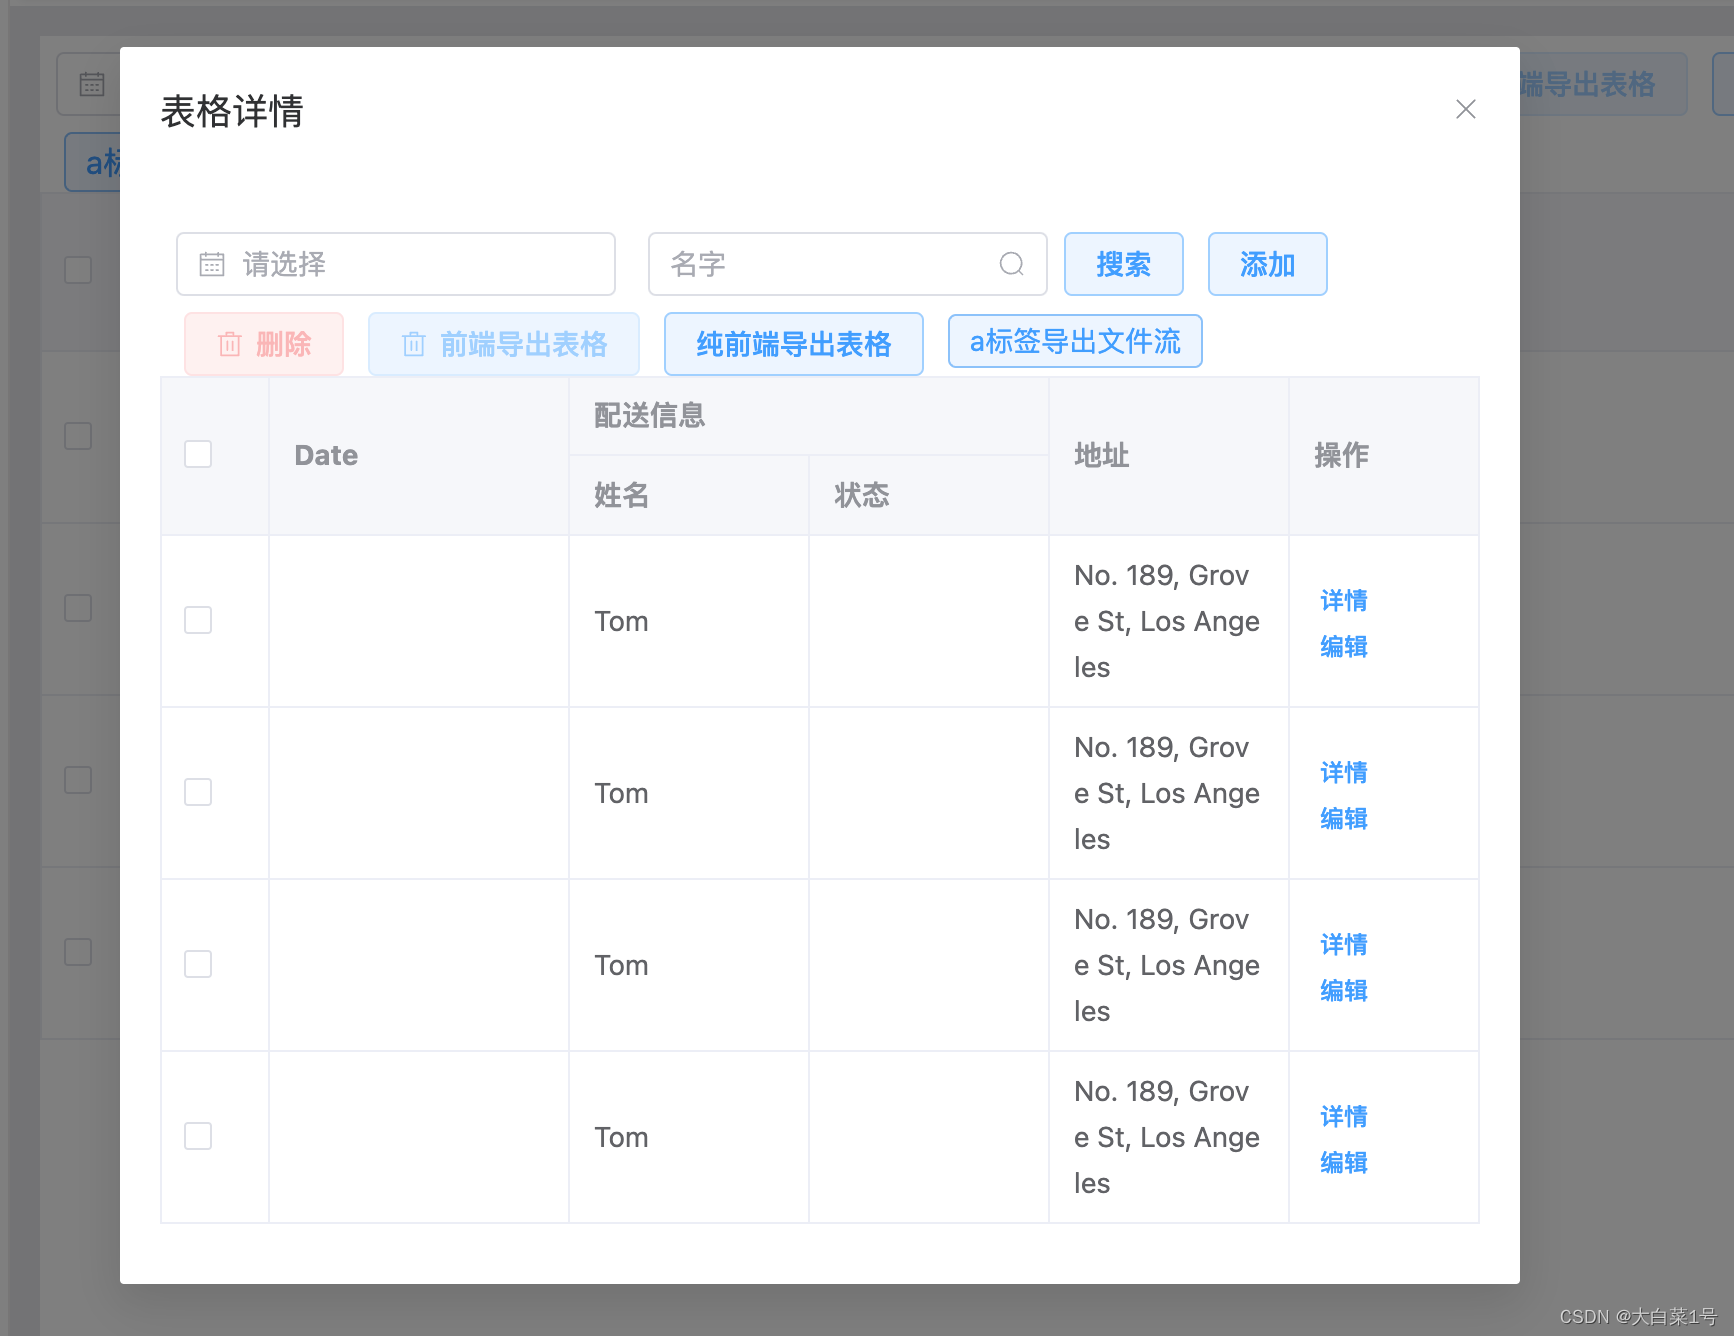Toggle the select-all checkbox in the table header
This screenshot has width=1734, height=1336.
click(x=198, y=454)
